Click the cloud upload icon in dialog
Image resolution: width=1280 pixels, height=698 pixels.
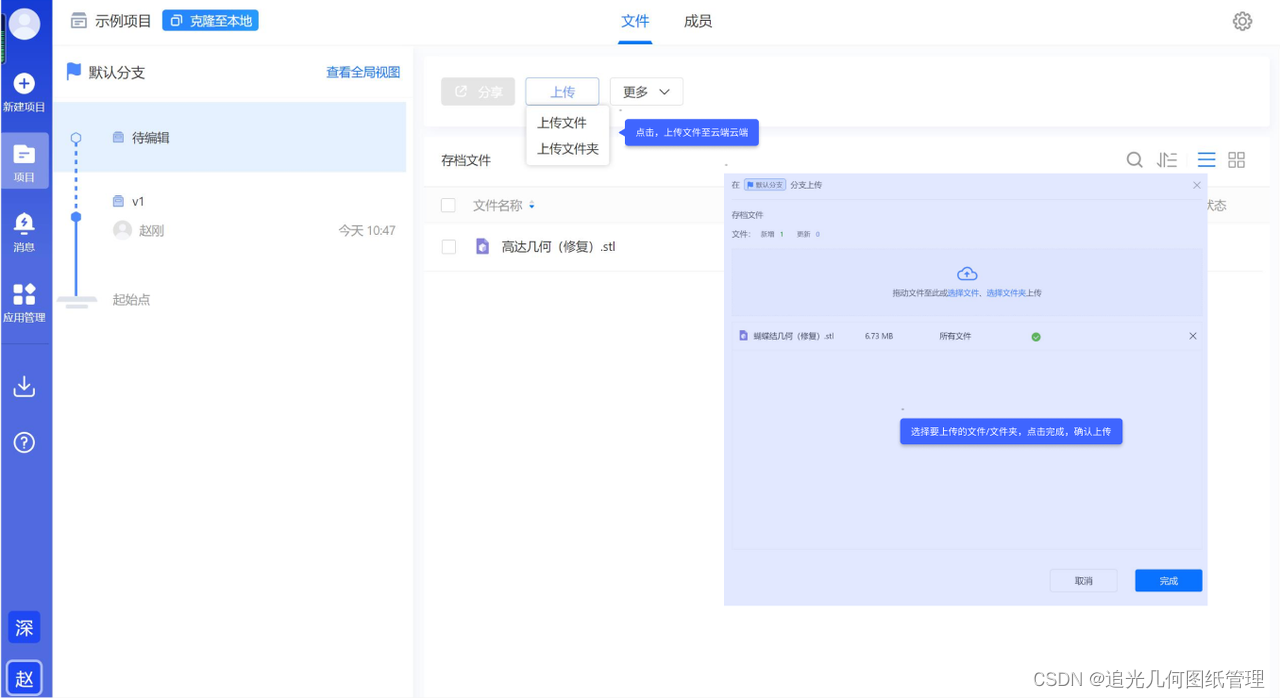click(x=967, y=274)
